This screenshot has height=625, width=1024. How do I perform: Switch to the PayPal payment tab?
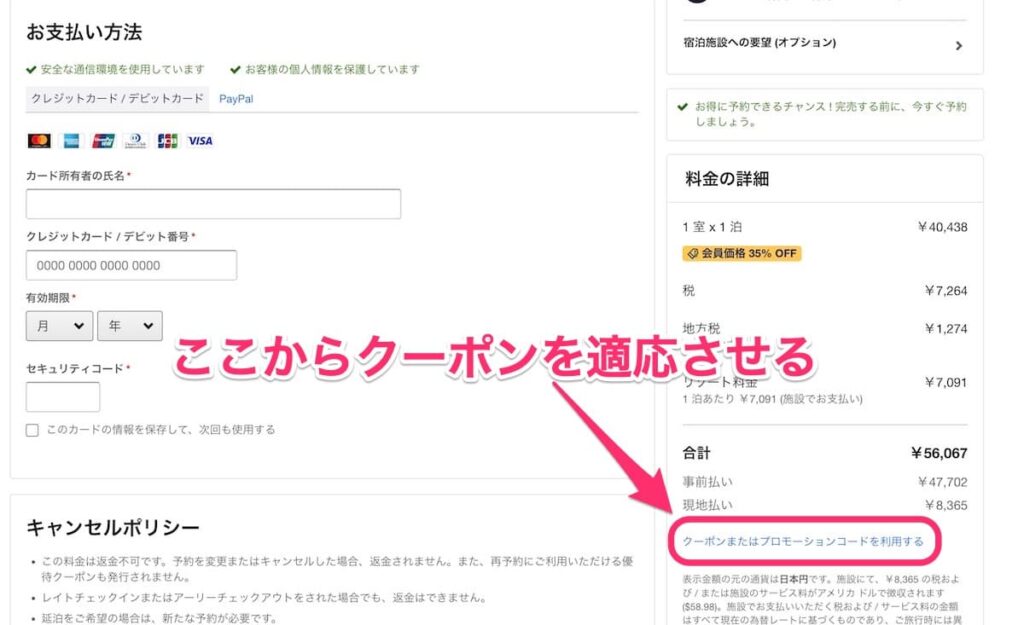click(236, 99)
